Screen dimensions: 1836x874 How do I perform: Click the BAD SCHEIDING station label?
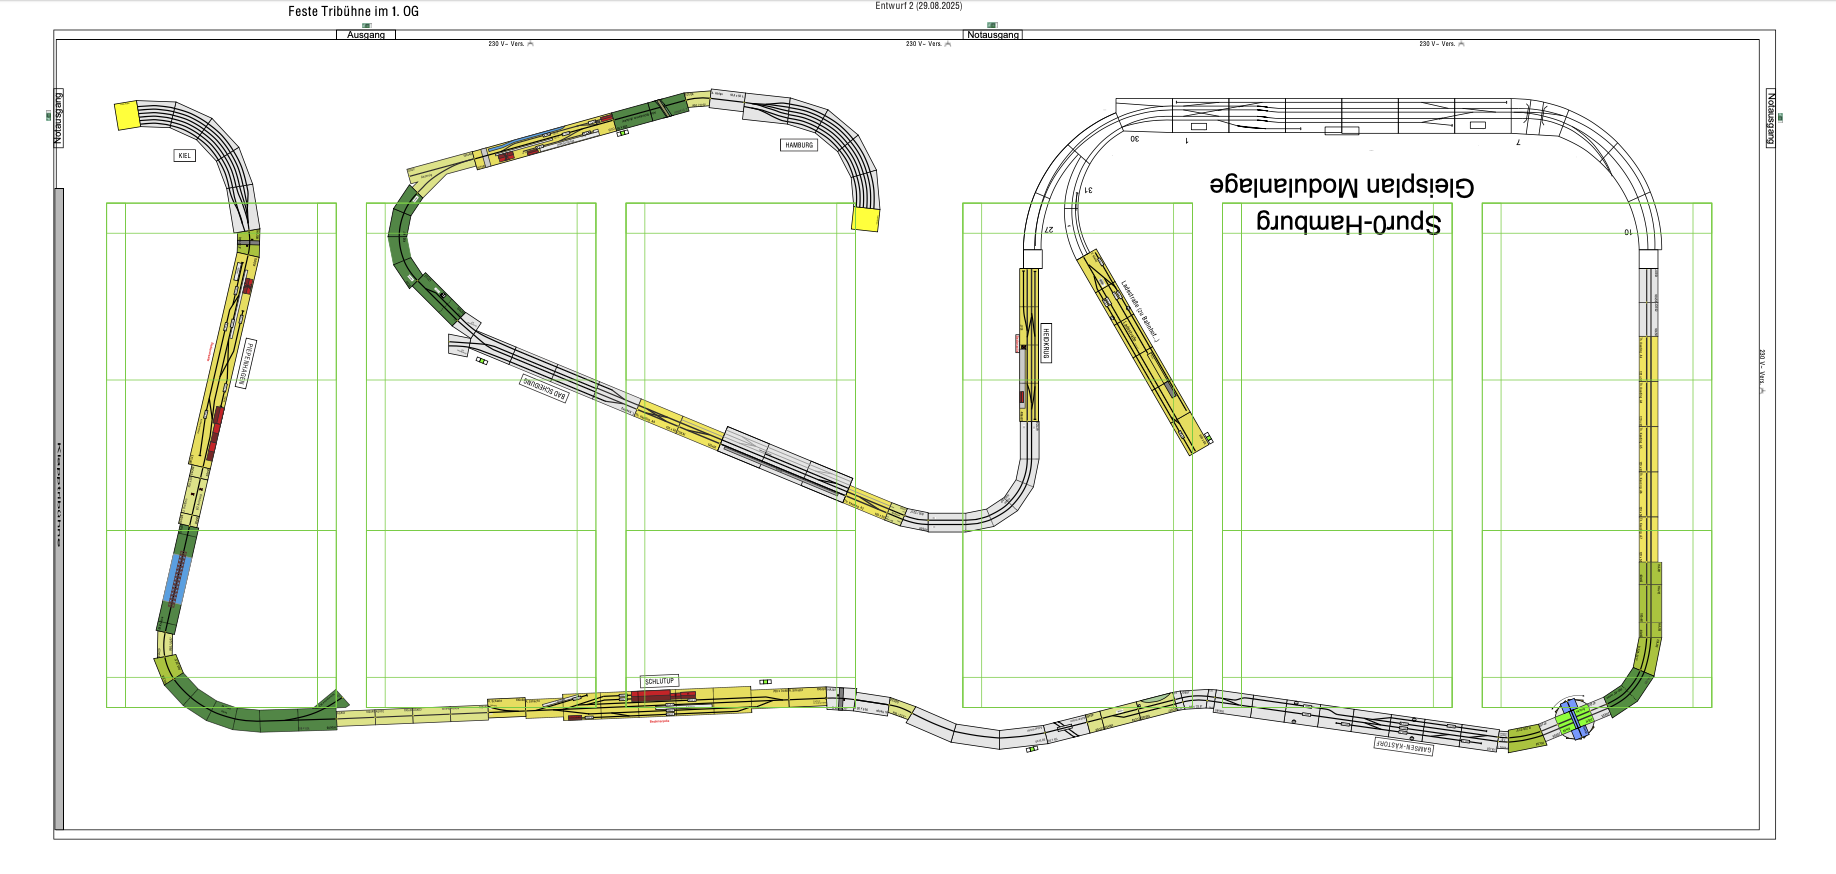point(544,388)
